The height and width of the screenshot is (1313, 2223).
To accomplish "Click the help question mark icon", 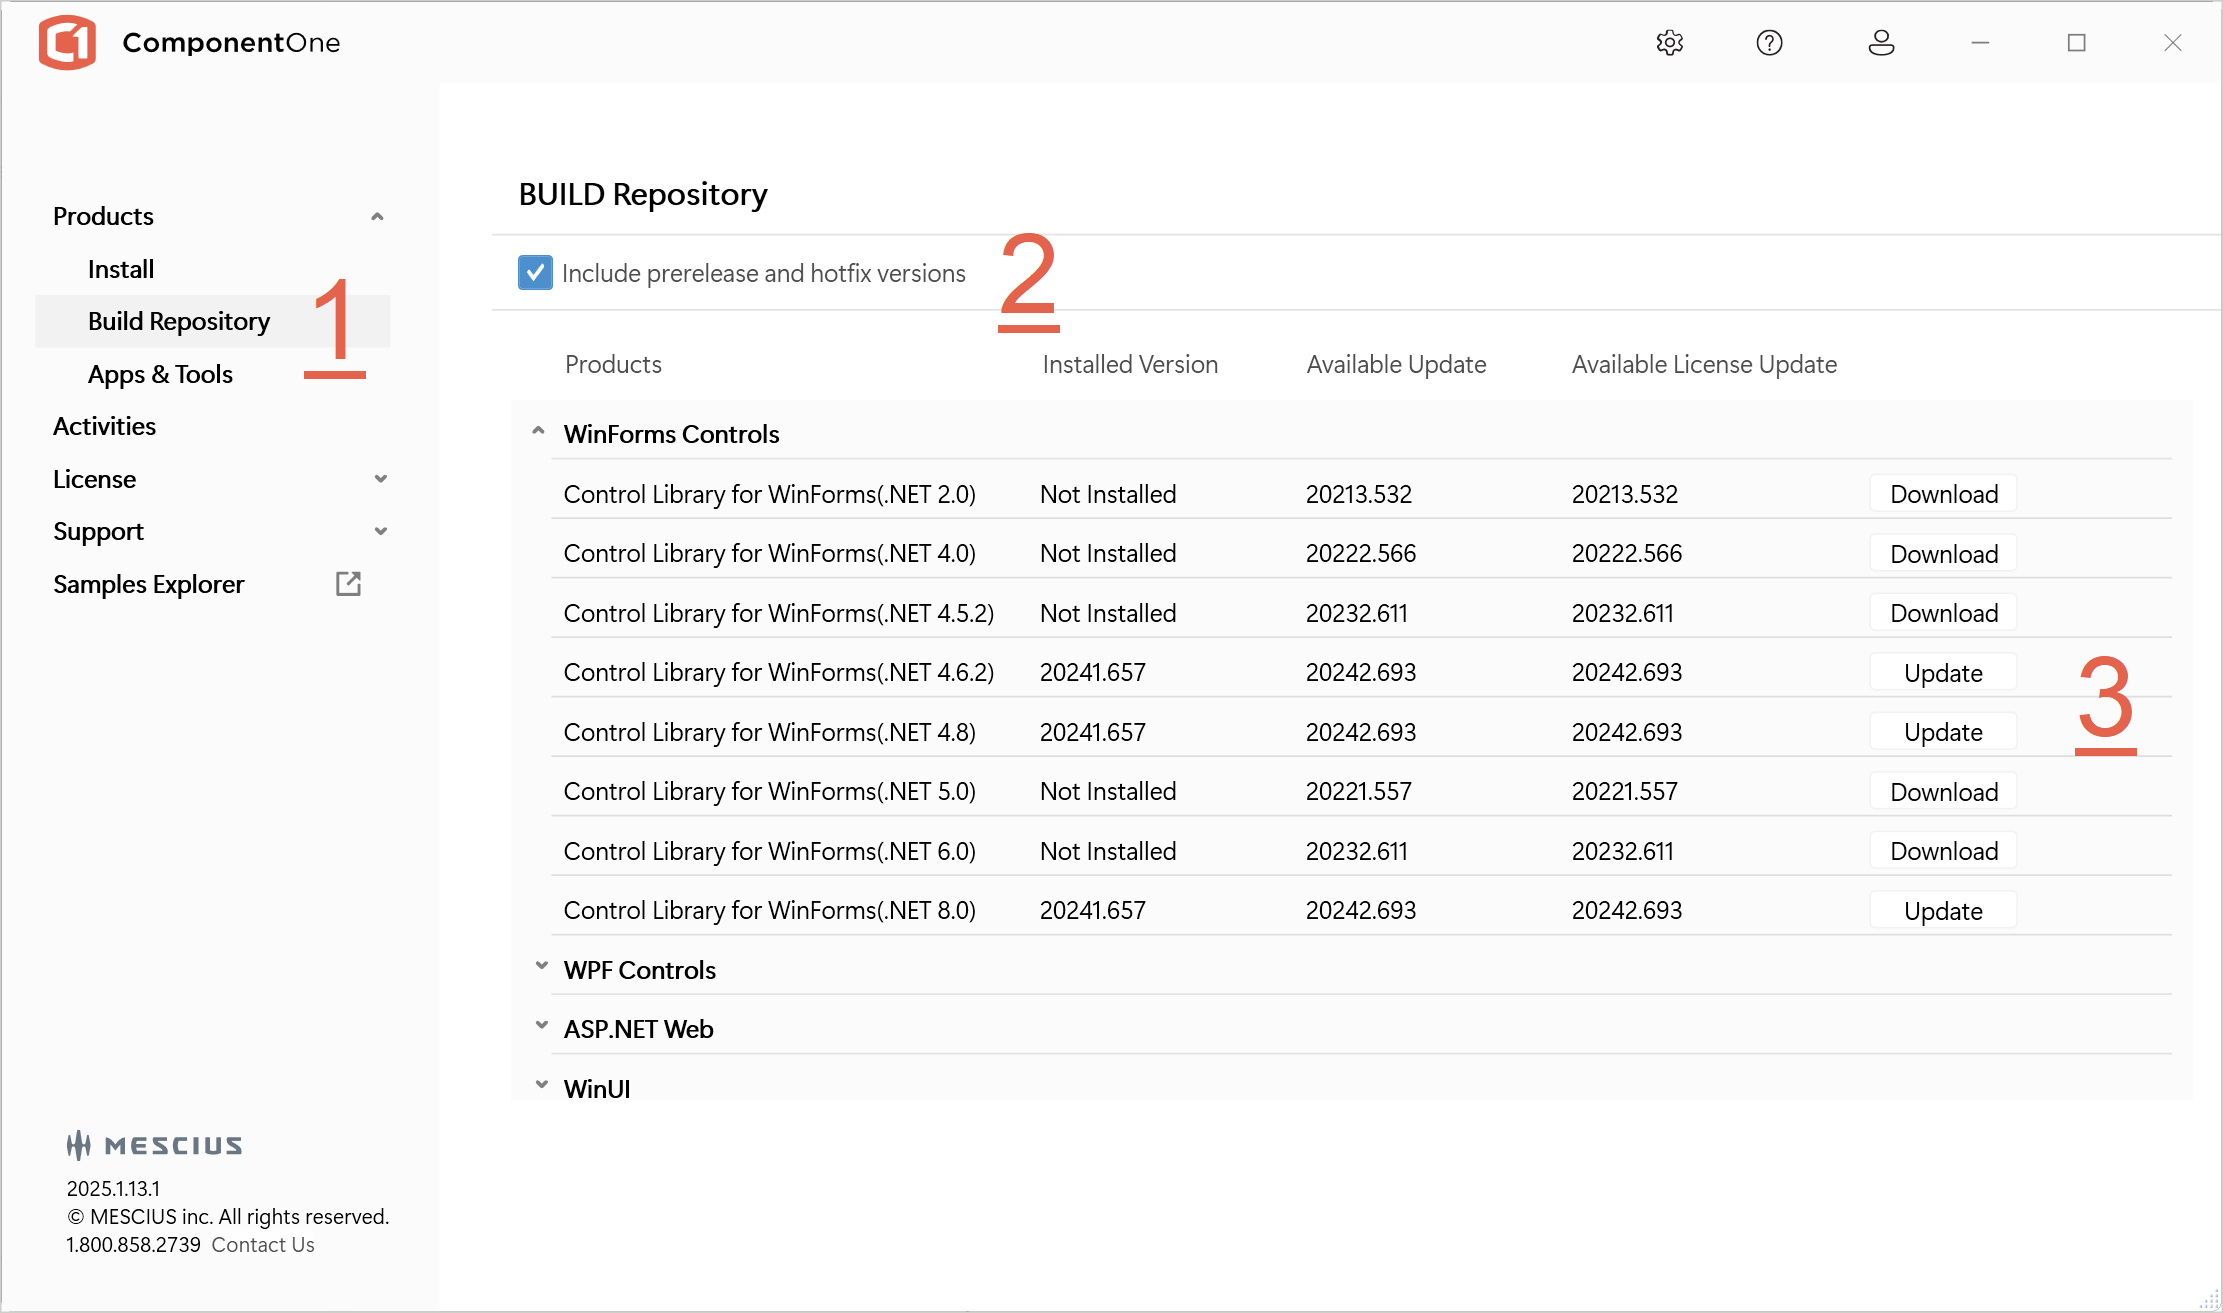I will point(1769,43).
